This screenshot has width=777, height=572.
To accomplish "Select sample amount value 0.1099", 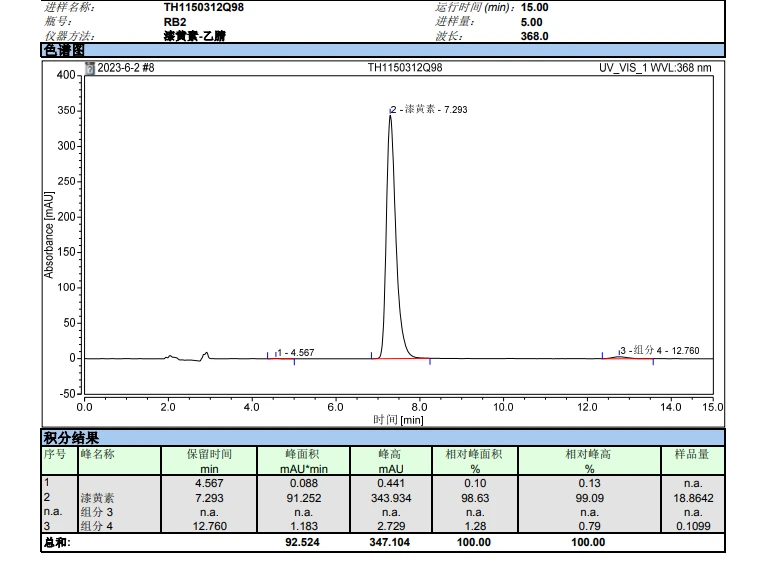I will (693, 526).
